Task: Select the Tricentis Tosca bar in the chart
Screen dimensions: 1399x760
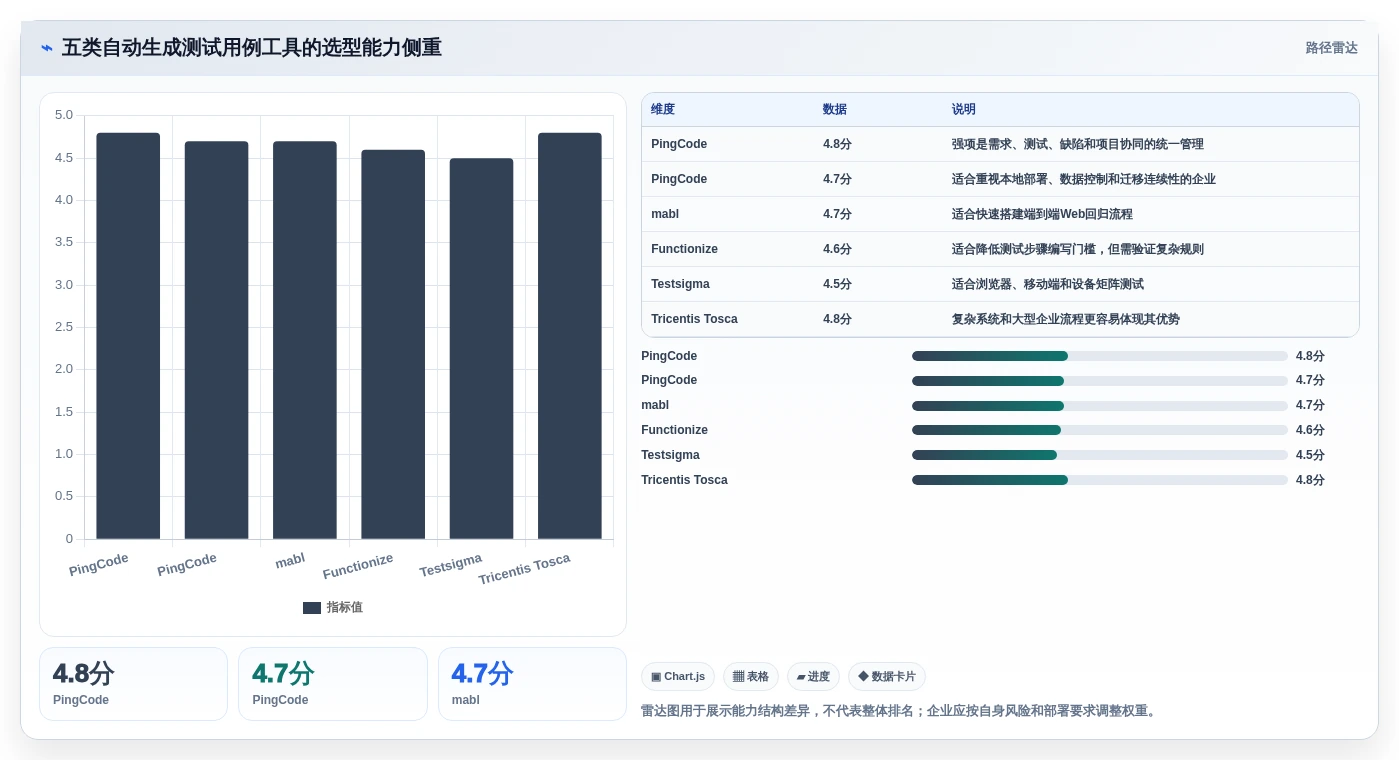Action: [570, 336]
